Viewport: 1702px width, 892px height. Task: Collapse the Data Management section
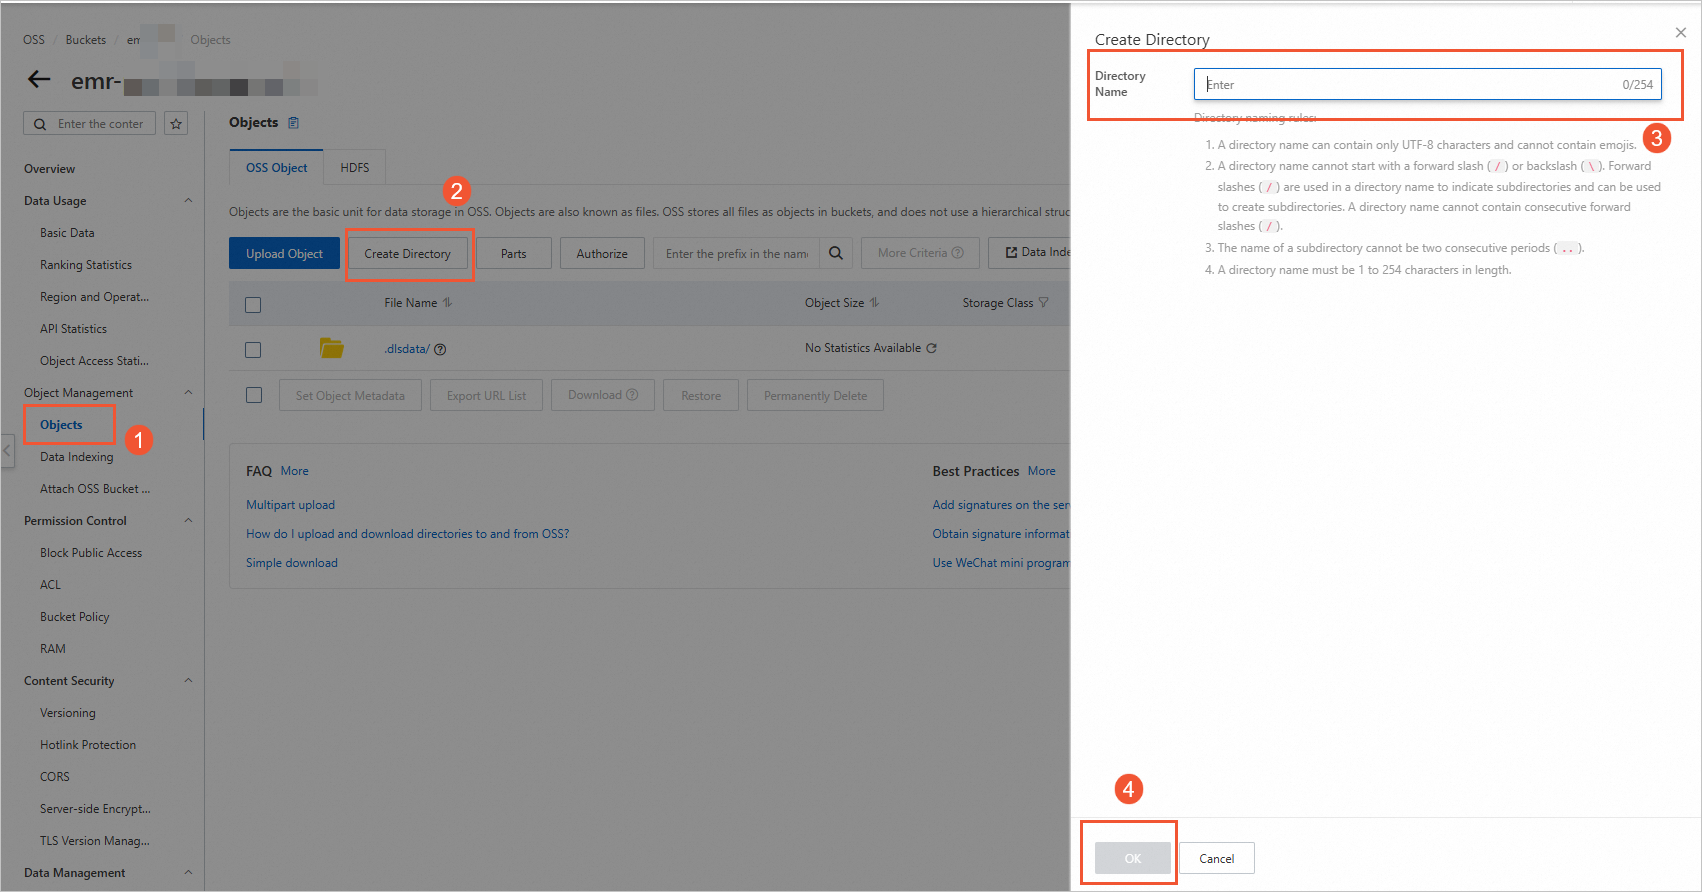pyautogui.click(x=188, y=873)
